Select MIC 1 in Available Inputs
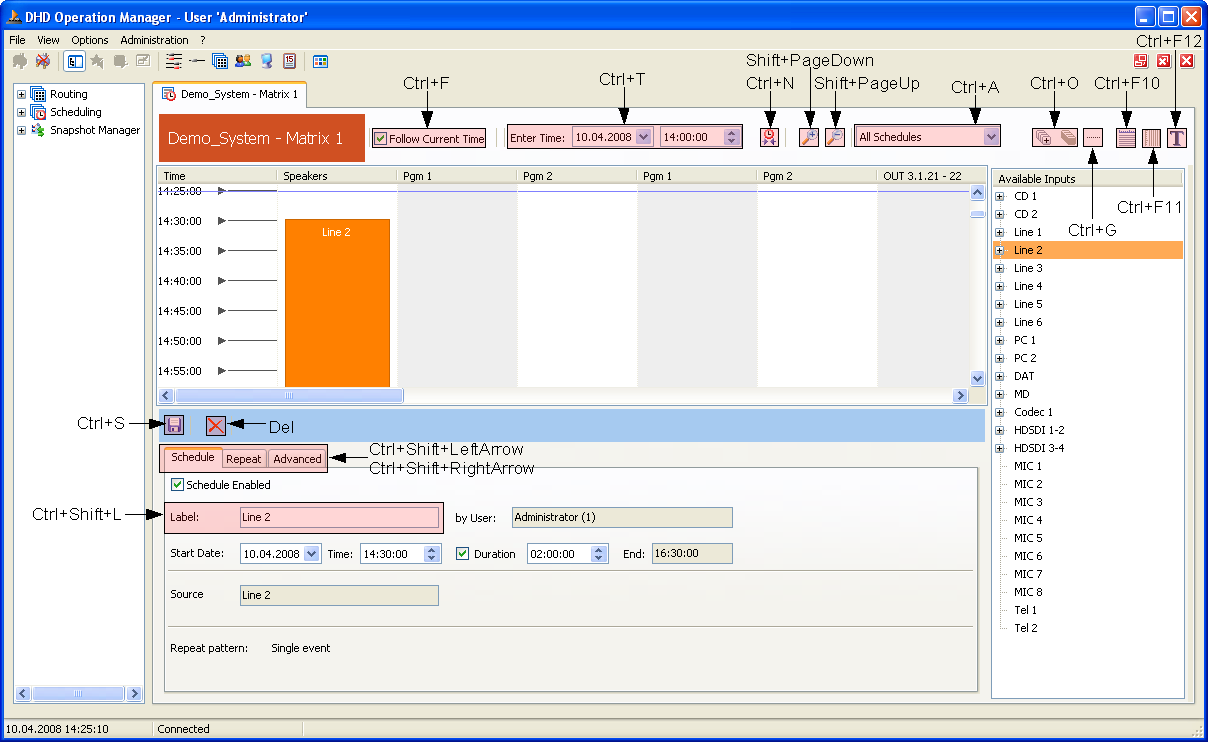The image size is (1208, 743). click(1028, 466)
